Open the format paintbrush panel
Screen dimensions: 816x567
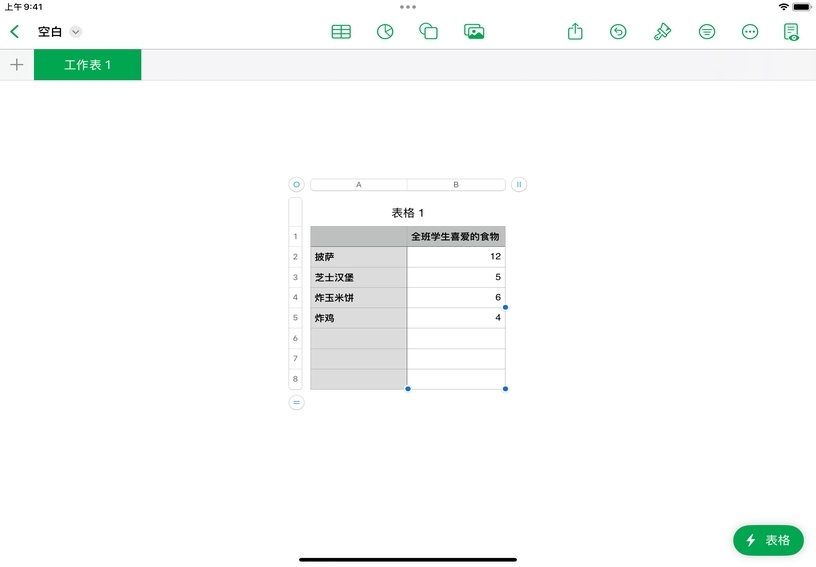(x=662, y=32)
